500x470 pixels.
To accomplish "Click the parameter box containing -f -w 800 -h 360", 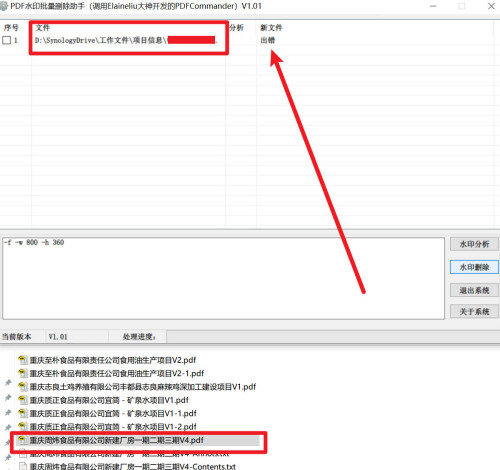I will (x=224, y=278).
